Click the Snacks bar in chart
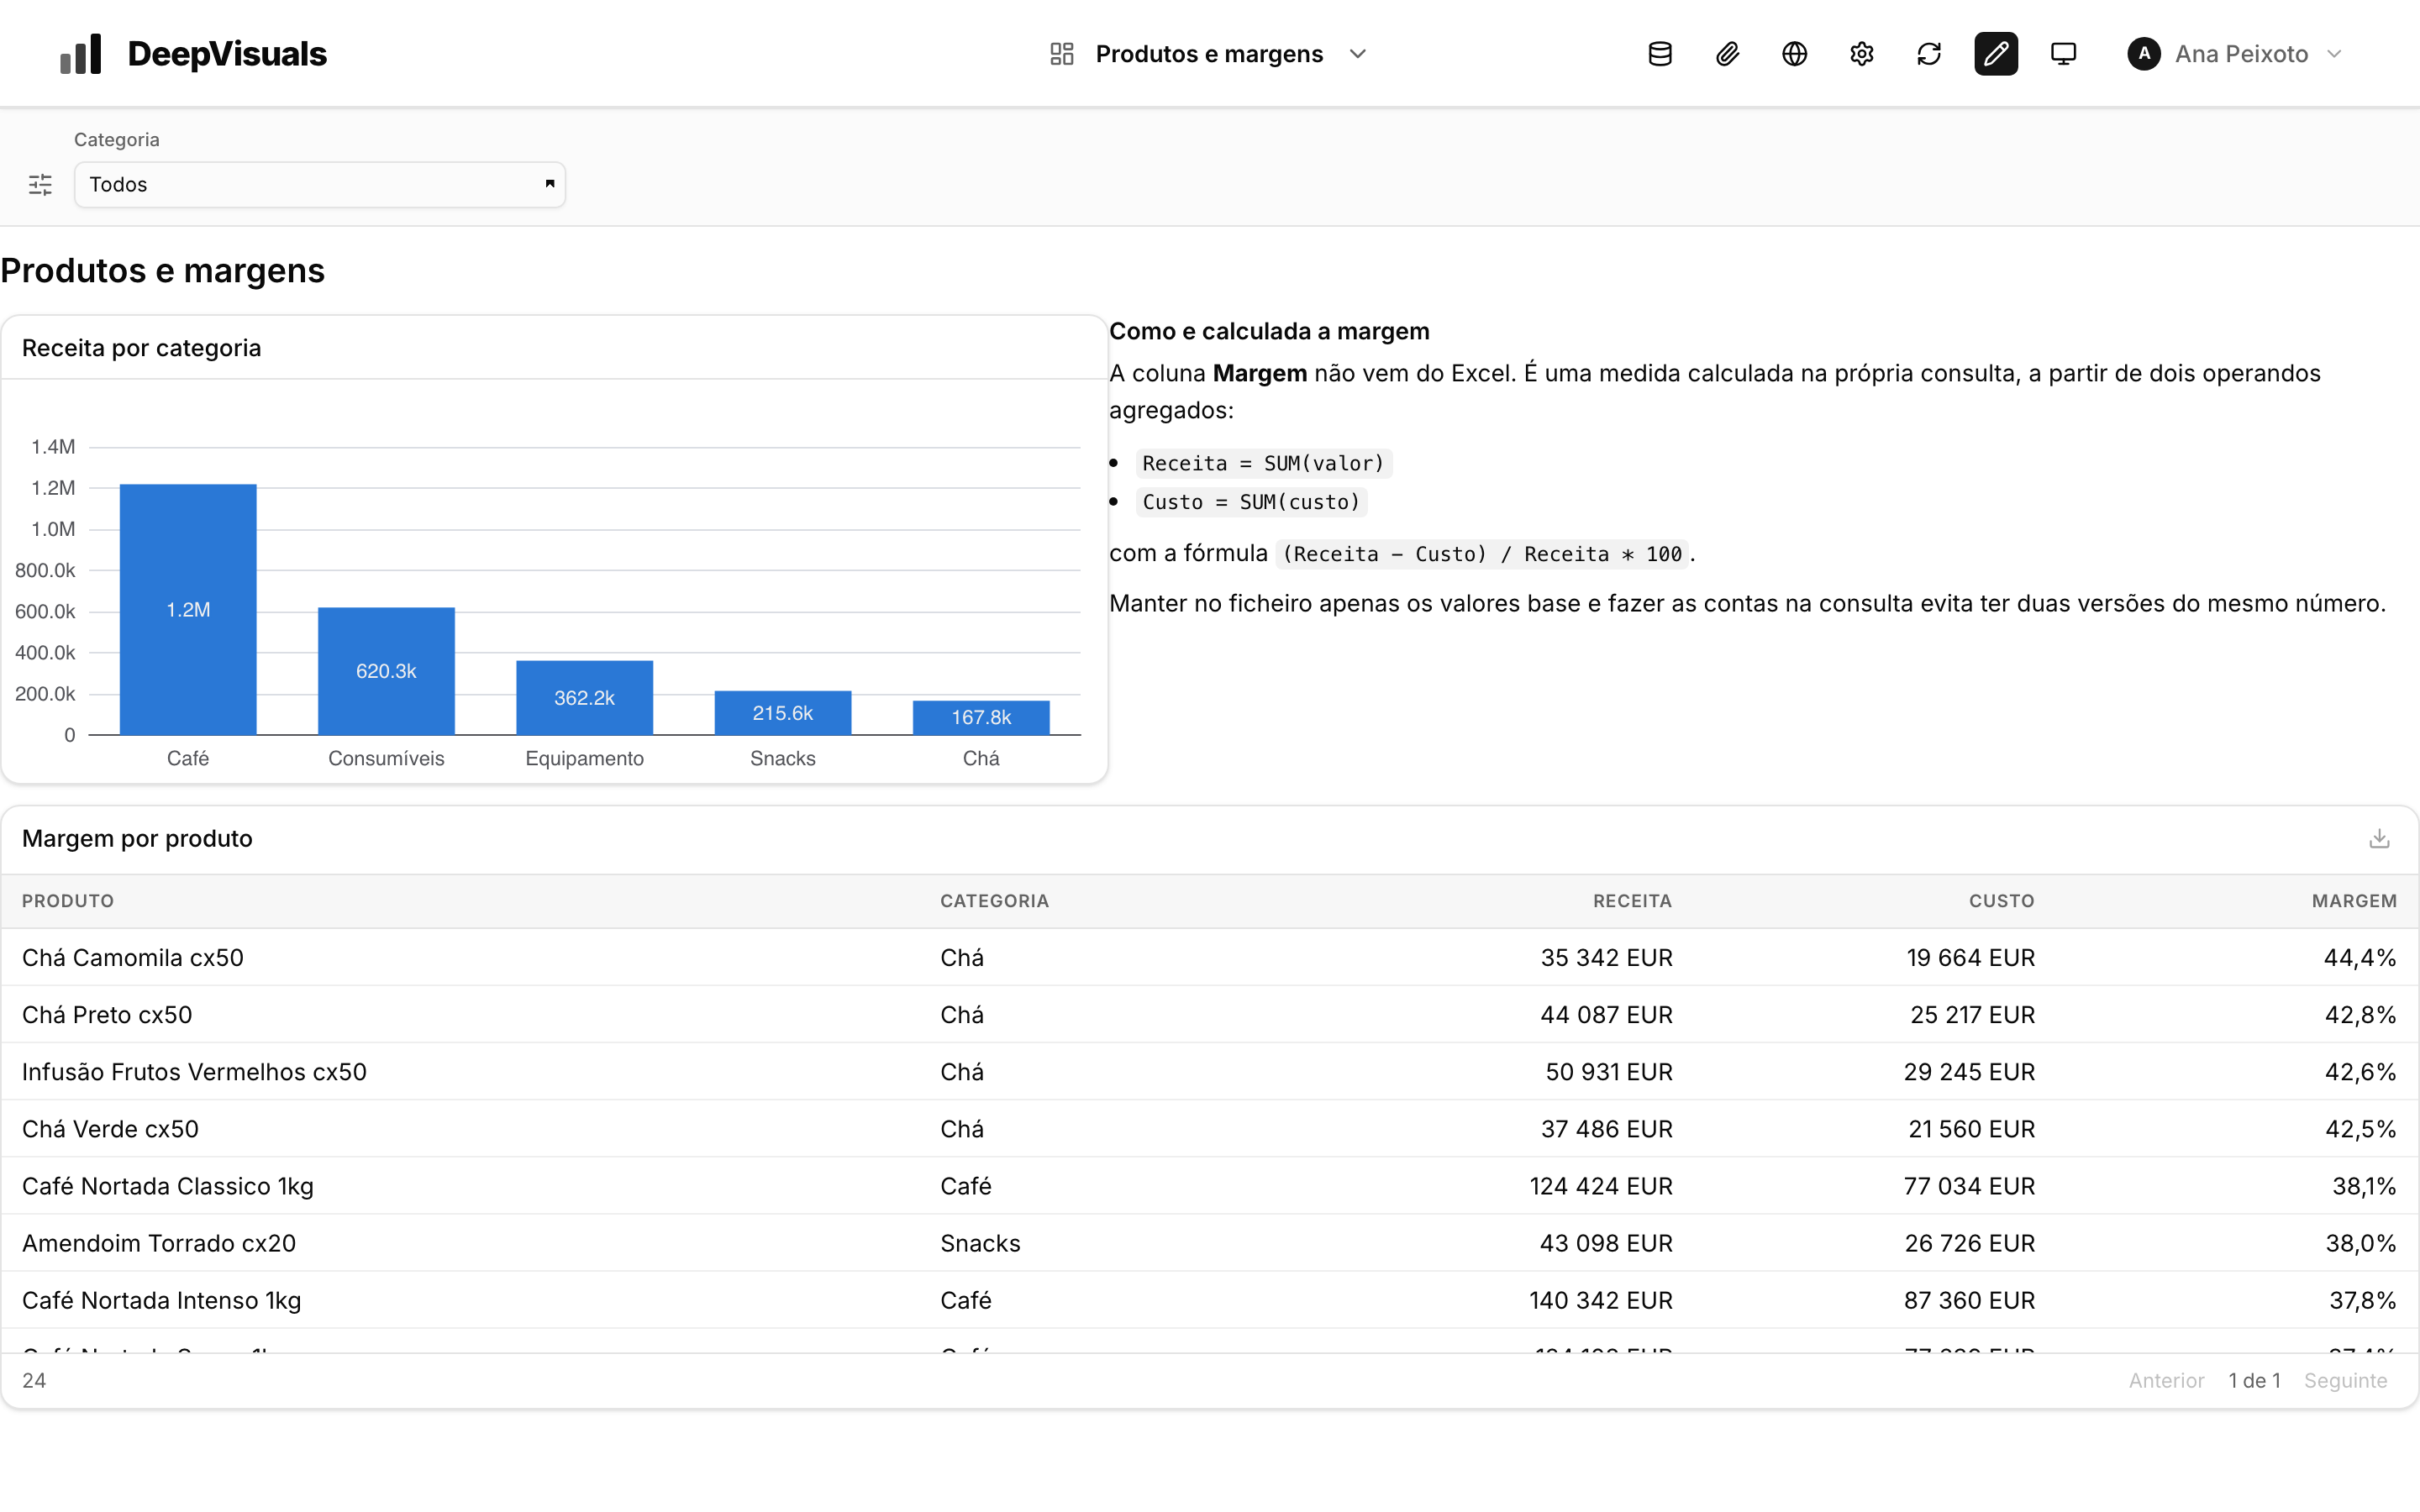The width and height of the screenshot is (2420, 1512). click(x=783, y=713)
